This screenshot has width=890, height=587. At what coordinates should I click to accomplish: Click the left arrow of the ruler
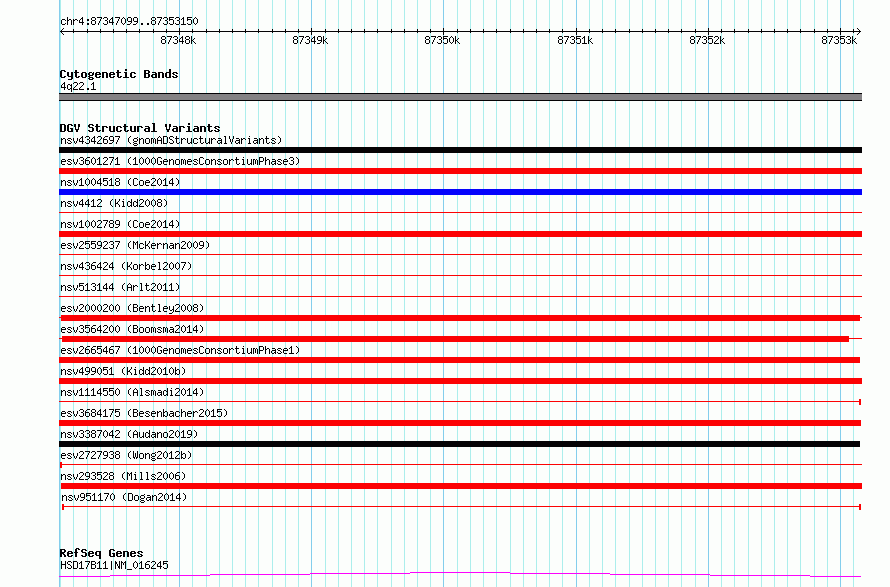click(x=62, y=32)
